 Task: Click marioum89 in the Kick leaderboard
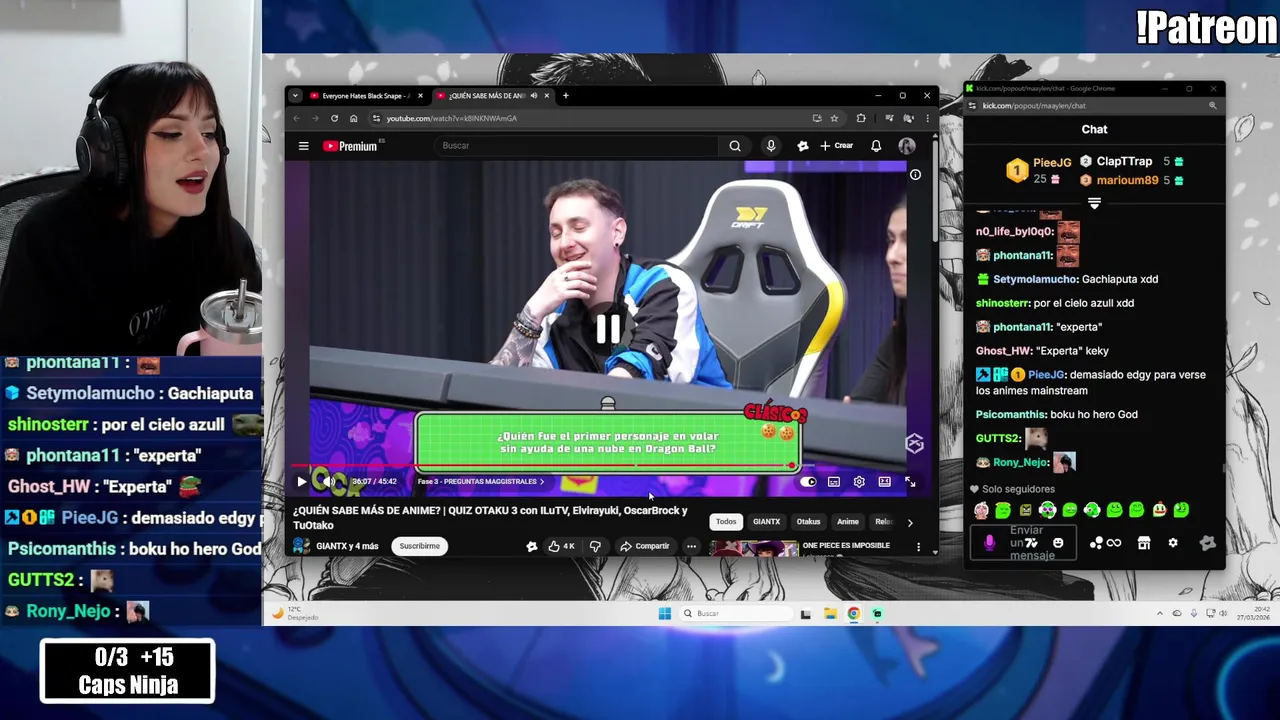(x=1127, y=181)
